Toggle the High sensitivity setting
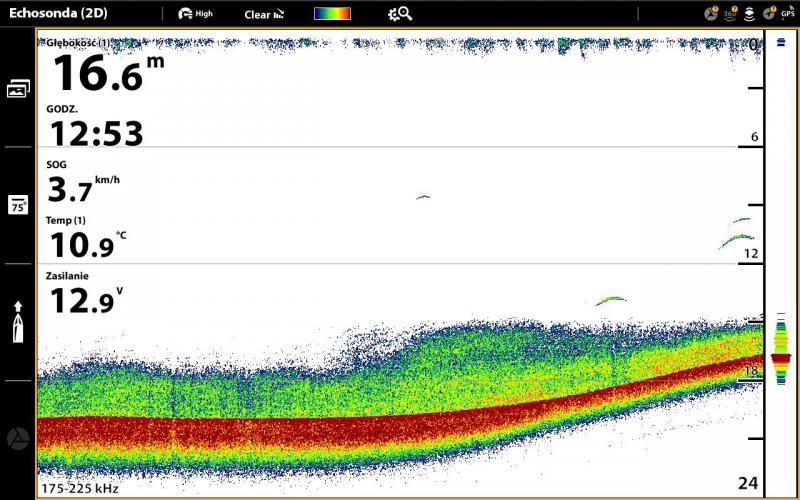The image size is (800, 500). coord(196,14)
